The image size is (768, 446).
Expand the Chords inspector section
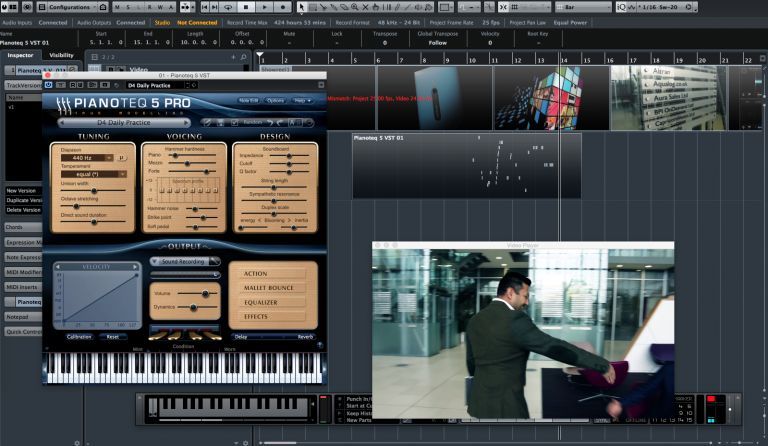point(23,227)
